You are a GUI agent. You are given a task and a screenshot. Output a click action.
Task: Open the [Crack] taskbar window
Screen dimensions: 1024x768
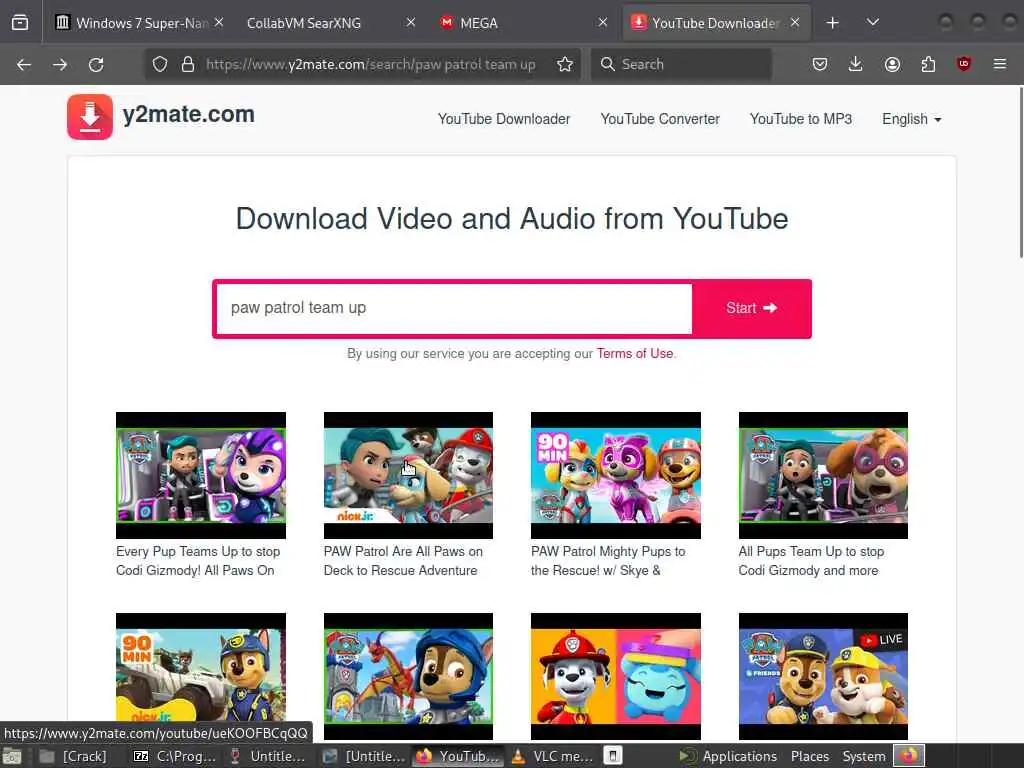[x=73, y=756]
